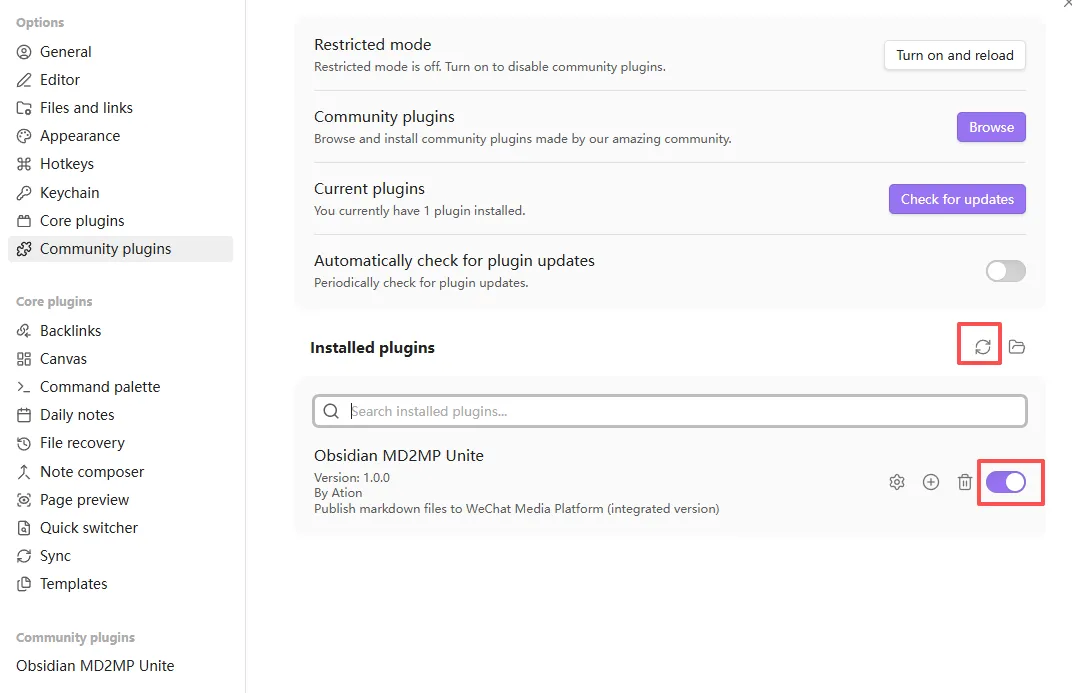Open Core plugins settings
The width and height of the screenshot is (1072, 693).
[82, 221]
